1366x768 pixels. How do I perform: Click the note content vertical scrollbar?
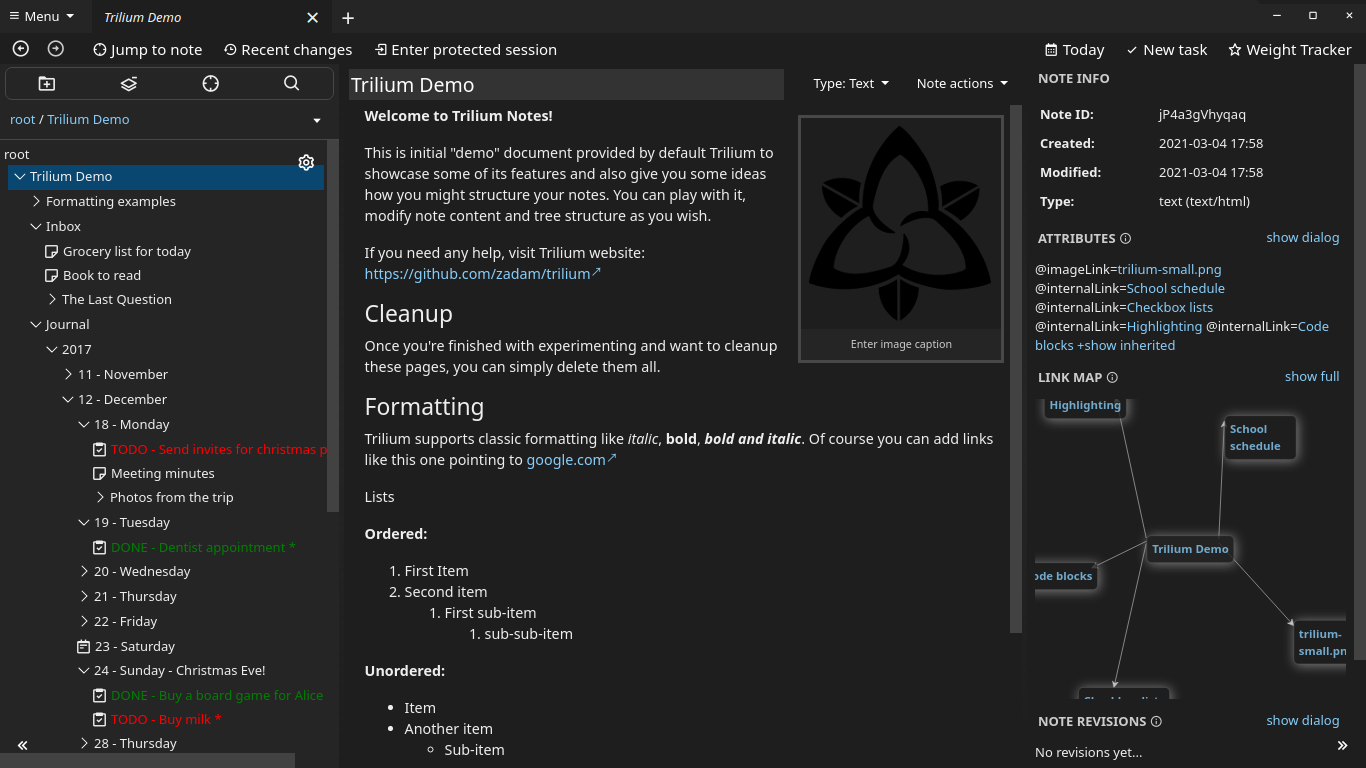click(1016, 369)
